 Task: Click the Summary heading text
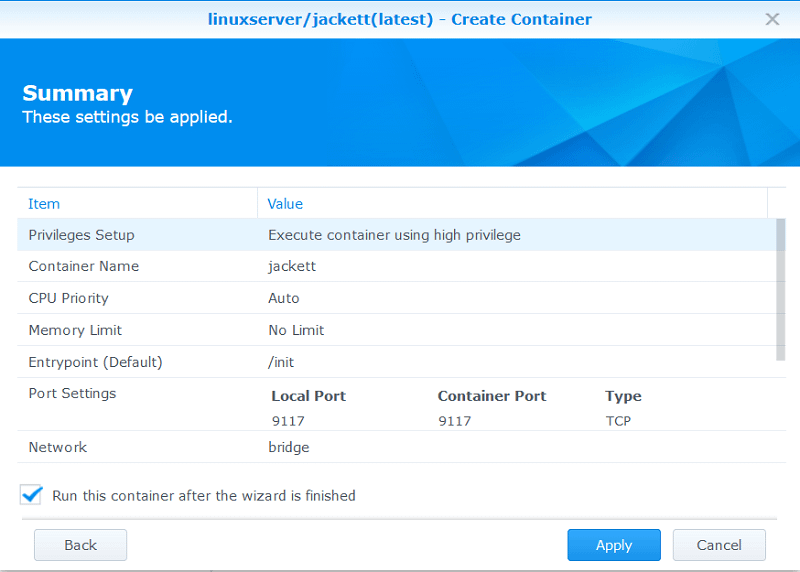click(x=78, y=93)
